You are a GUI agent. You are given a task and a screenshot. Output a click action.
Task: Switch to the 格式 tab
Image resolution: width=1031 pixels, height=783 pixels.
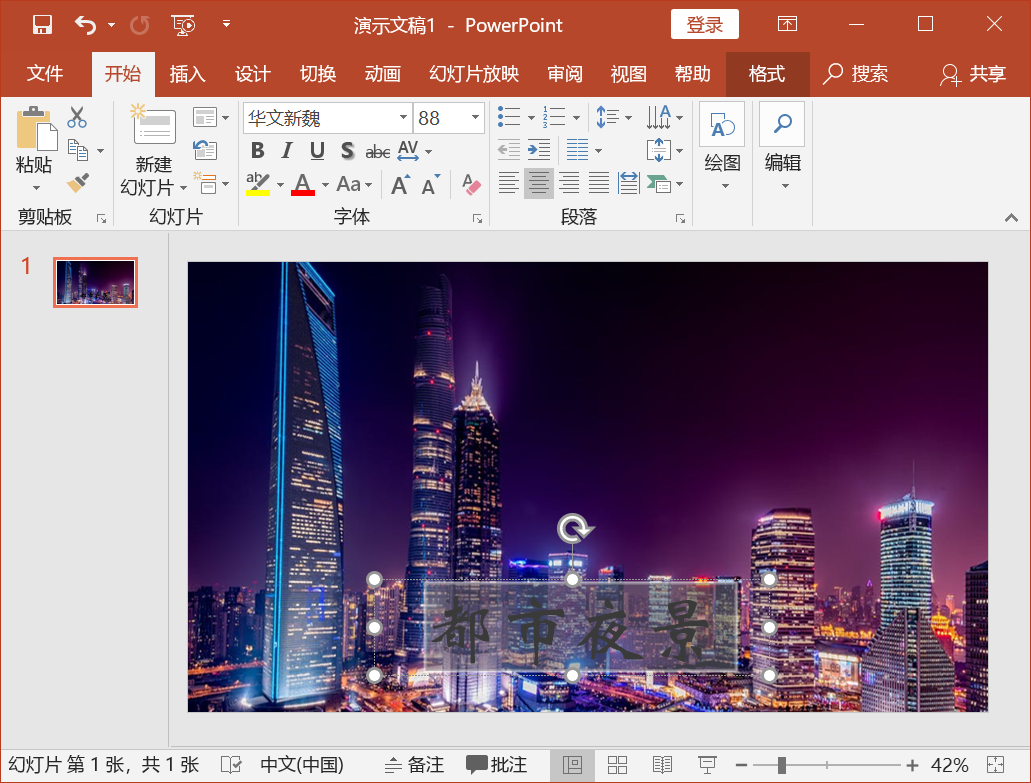click(x=767, y=74)
